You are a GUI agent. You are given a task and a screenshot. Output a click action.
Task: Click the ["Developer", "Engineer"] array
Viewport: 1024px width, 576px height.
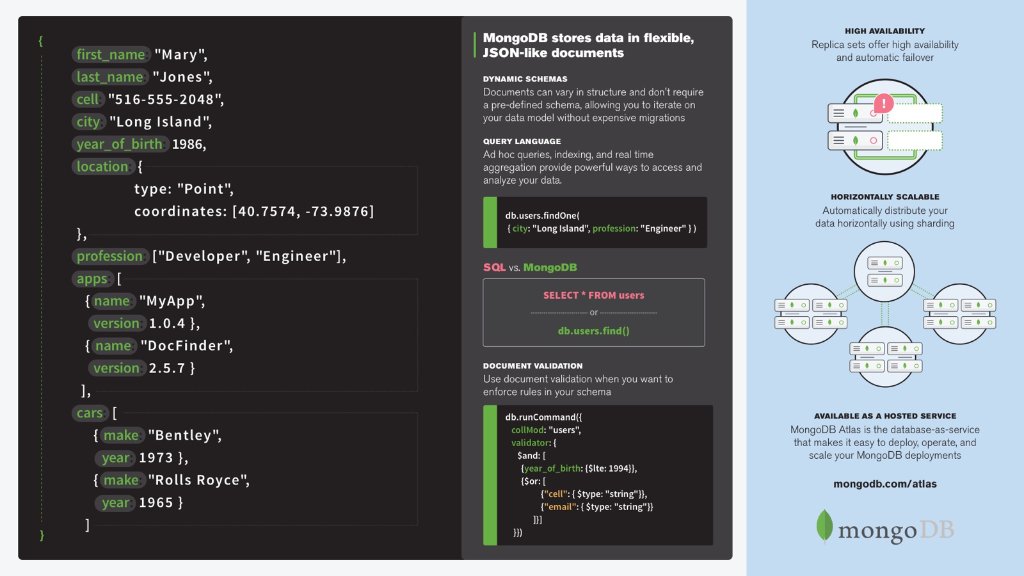pos(249,256)
